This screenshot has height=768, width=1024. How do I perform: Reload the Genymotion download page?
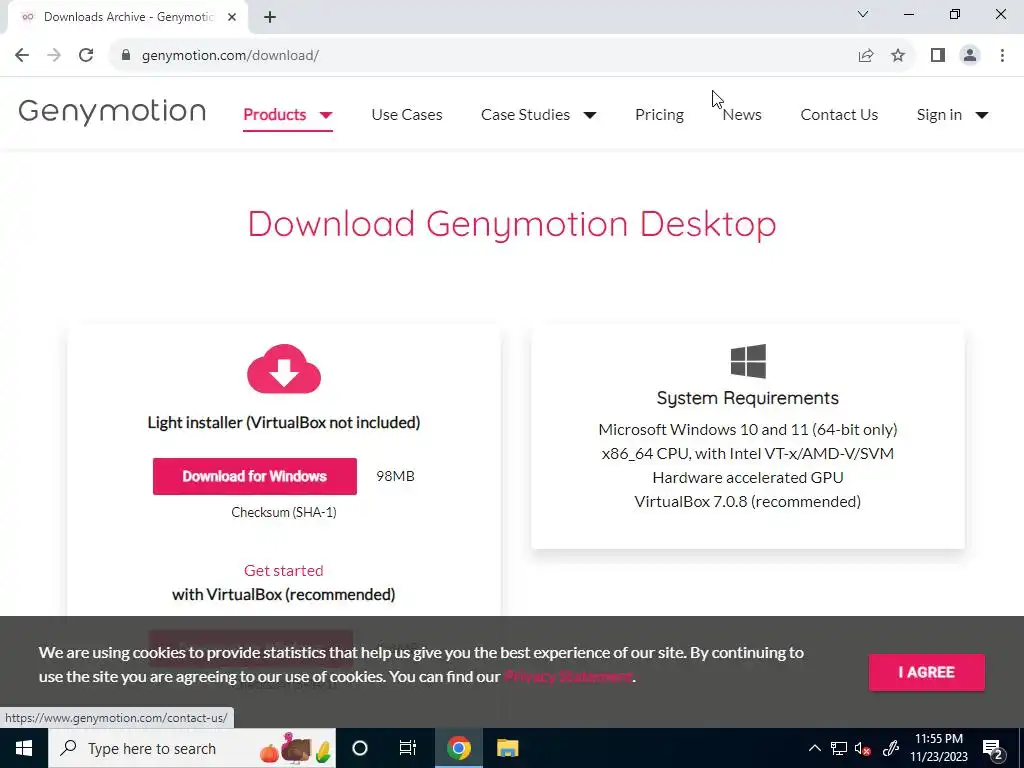86,55
